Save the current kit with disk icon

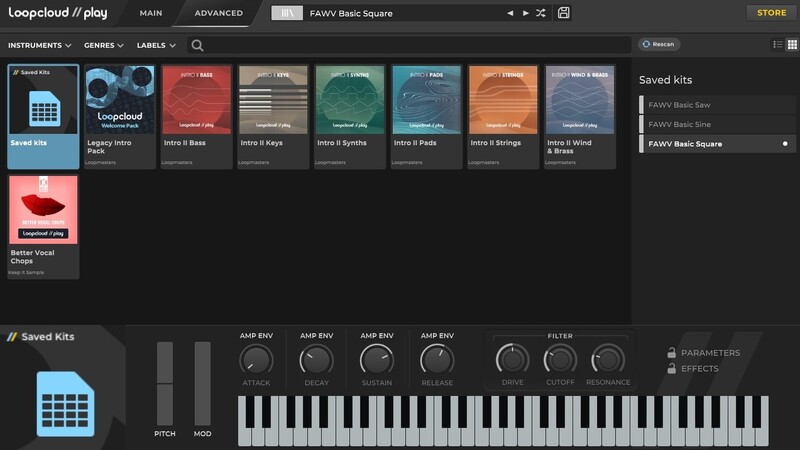tap(563, 13)
